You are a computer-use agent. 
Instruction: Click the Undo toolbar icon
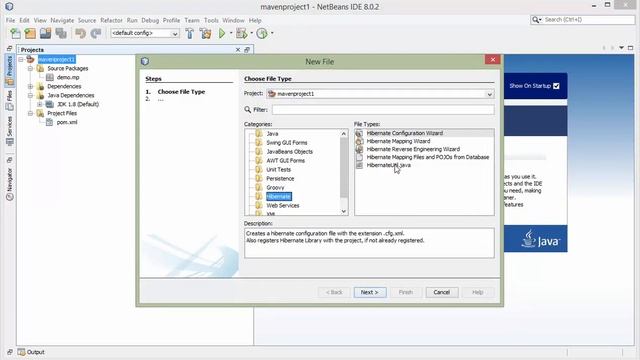click(80, 33)
